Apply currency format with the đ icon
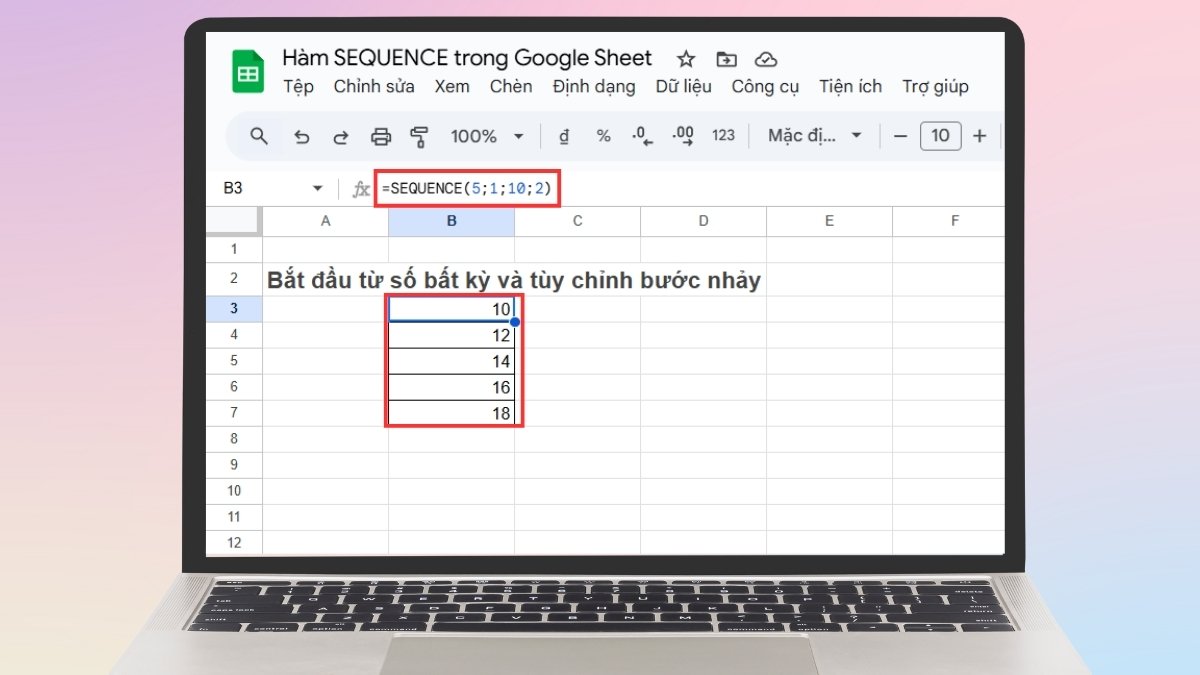Image resolution: width=1200 pixels, height=675 pixels. tap(563, 136)
